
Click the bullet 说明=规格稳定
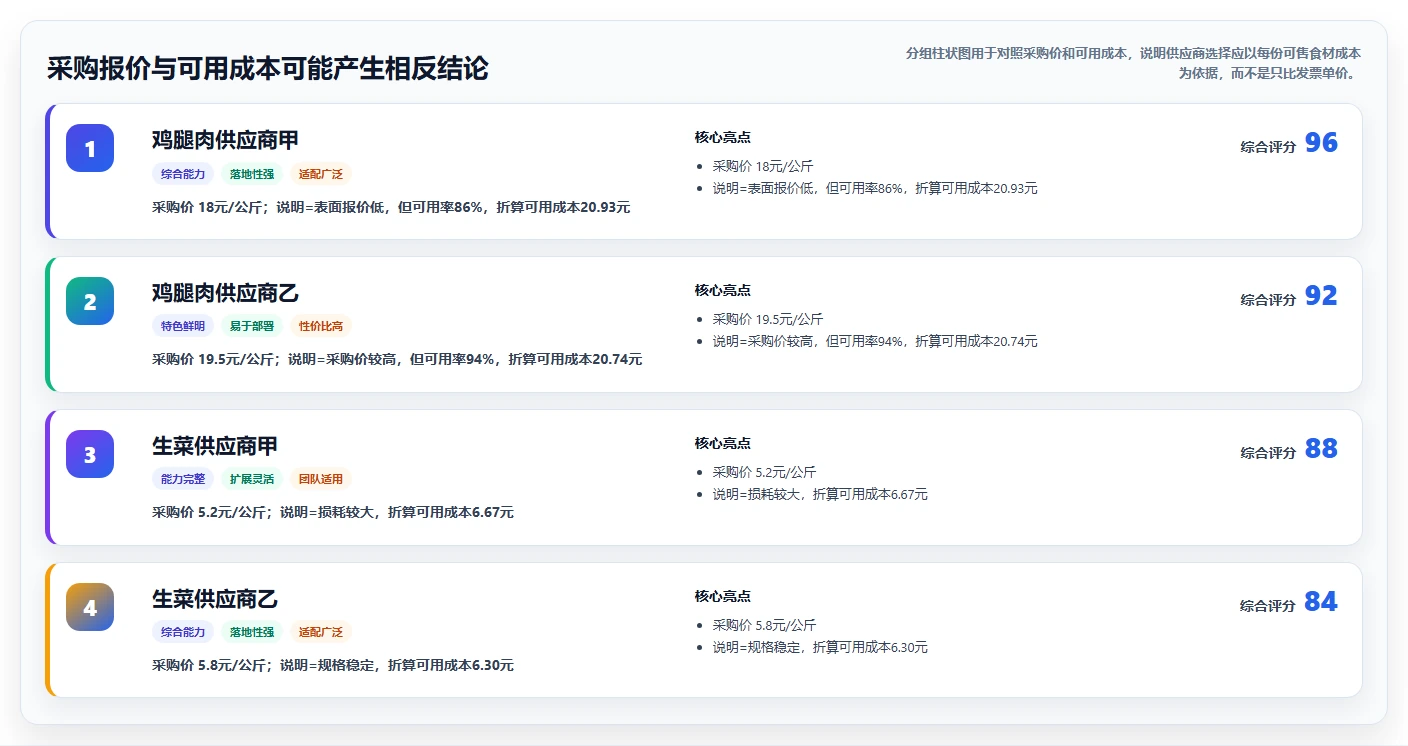[x=820, y=647]
